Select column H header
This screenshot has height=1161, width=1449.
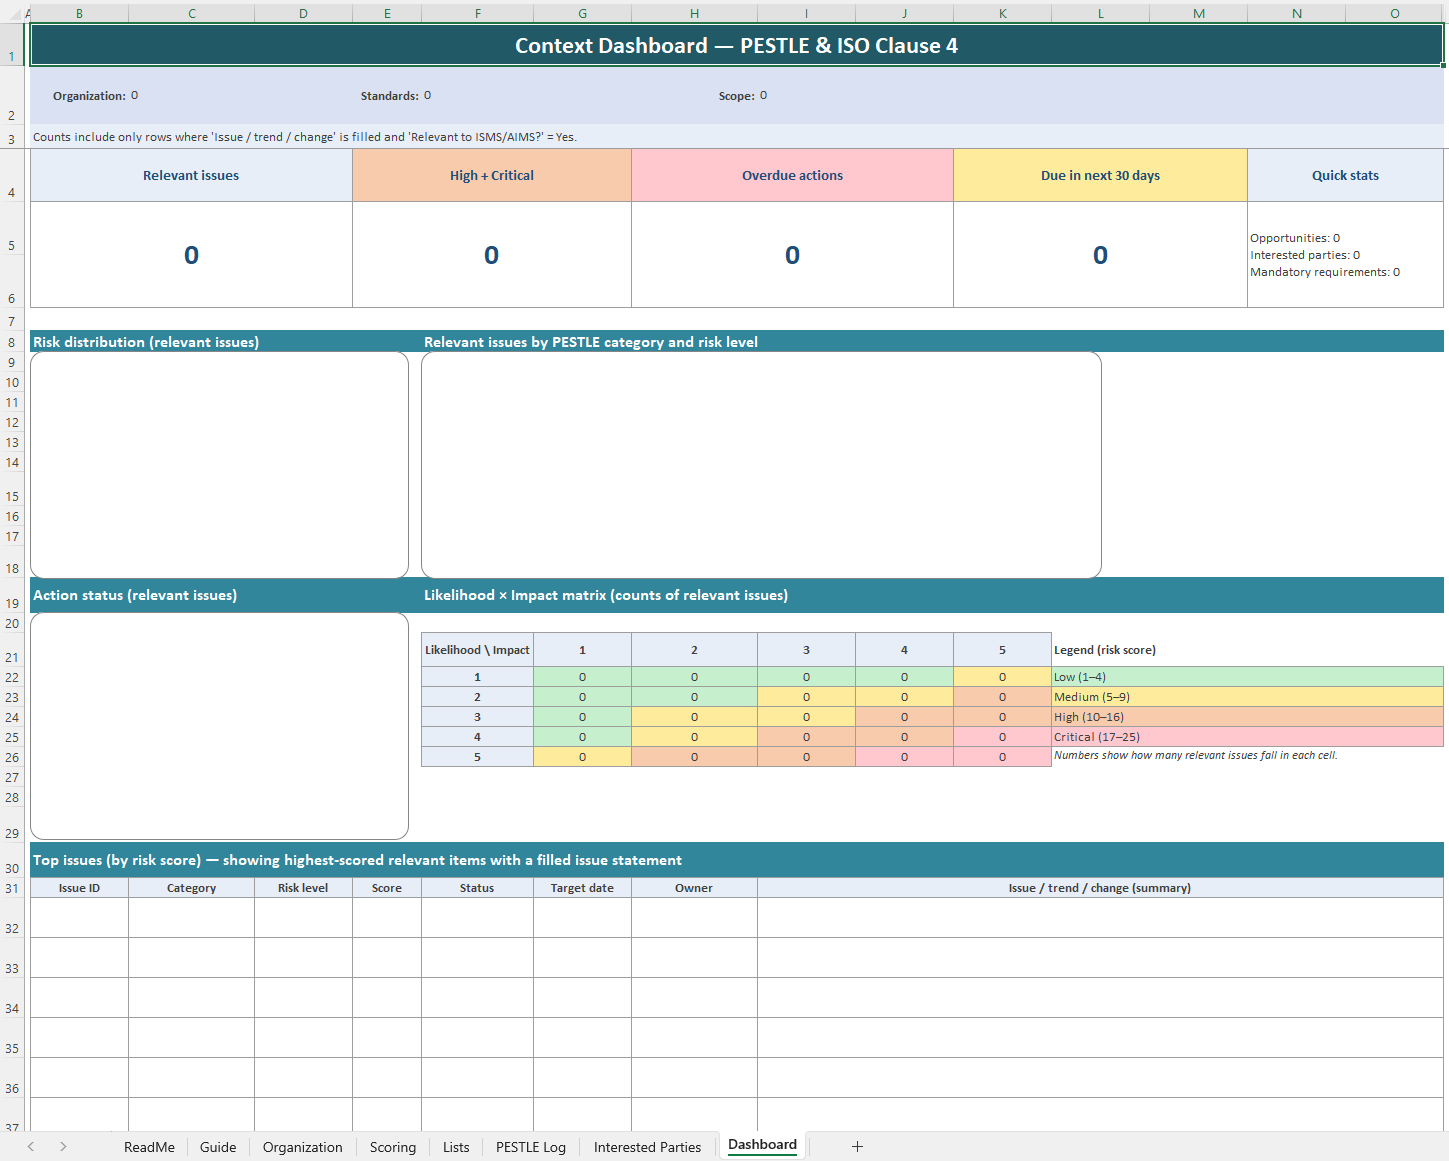click(694, 14)
